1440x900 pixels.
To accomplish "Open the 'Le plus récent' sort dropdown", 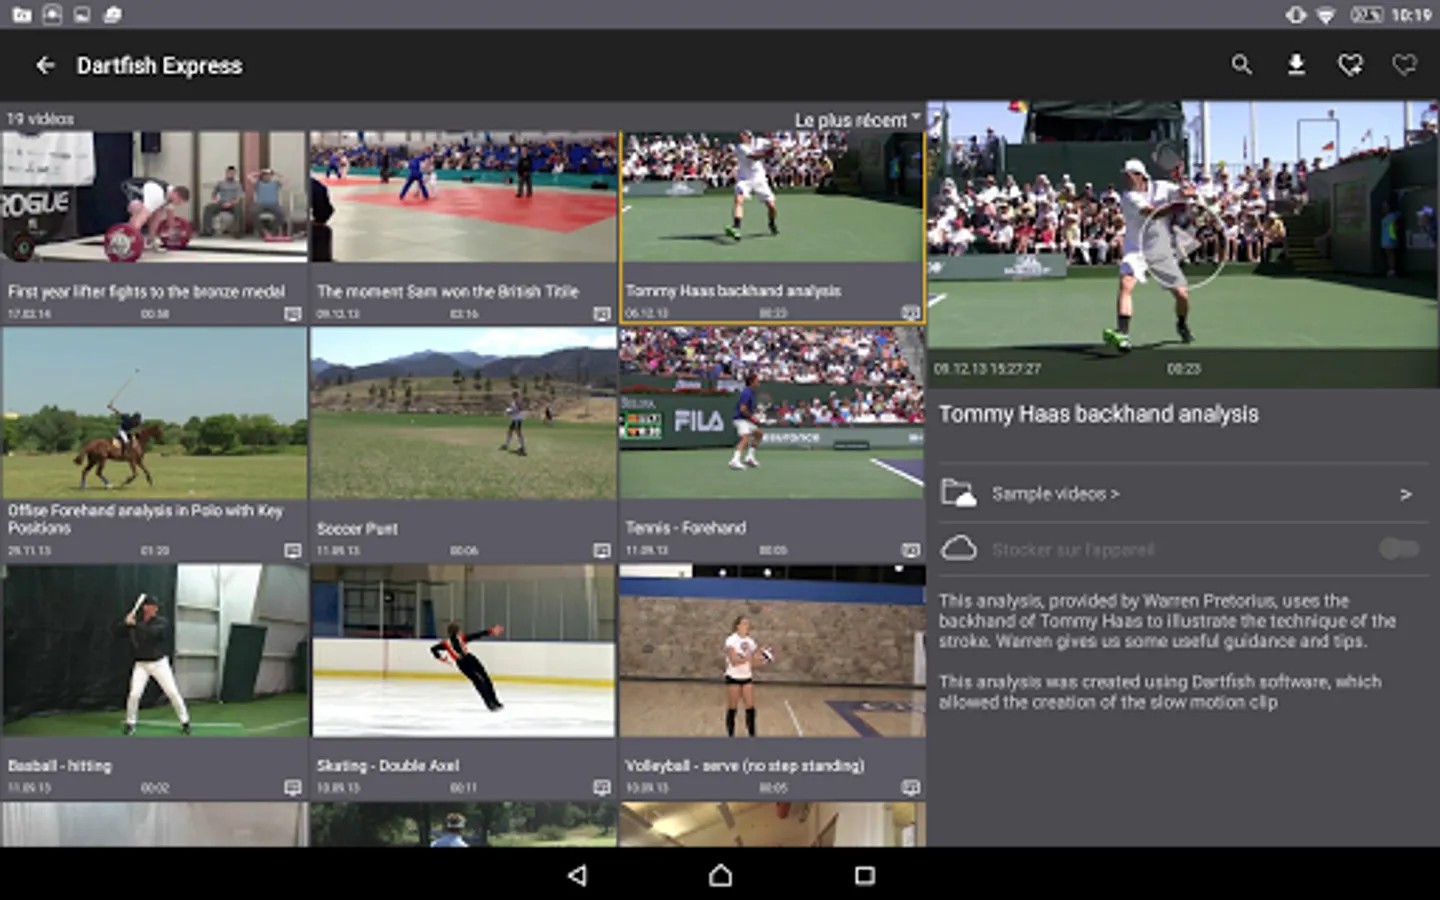I will click(857, 120).
